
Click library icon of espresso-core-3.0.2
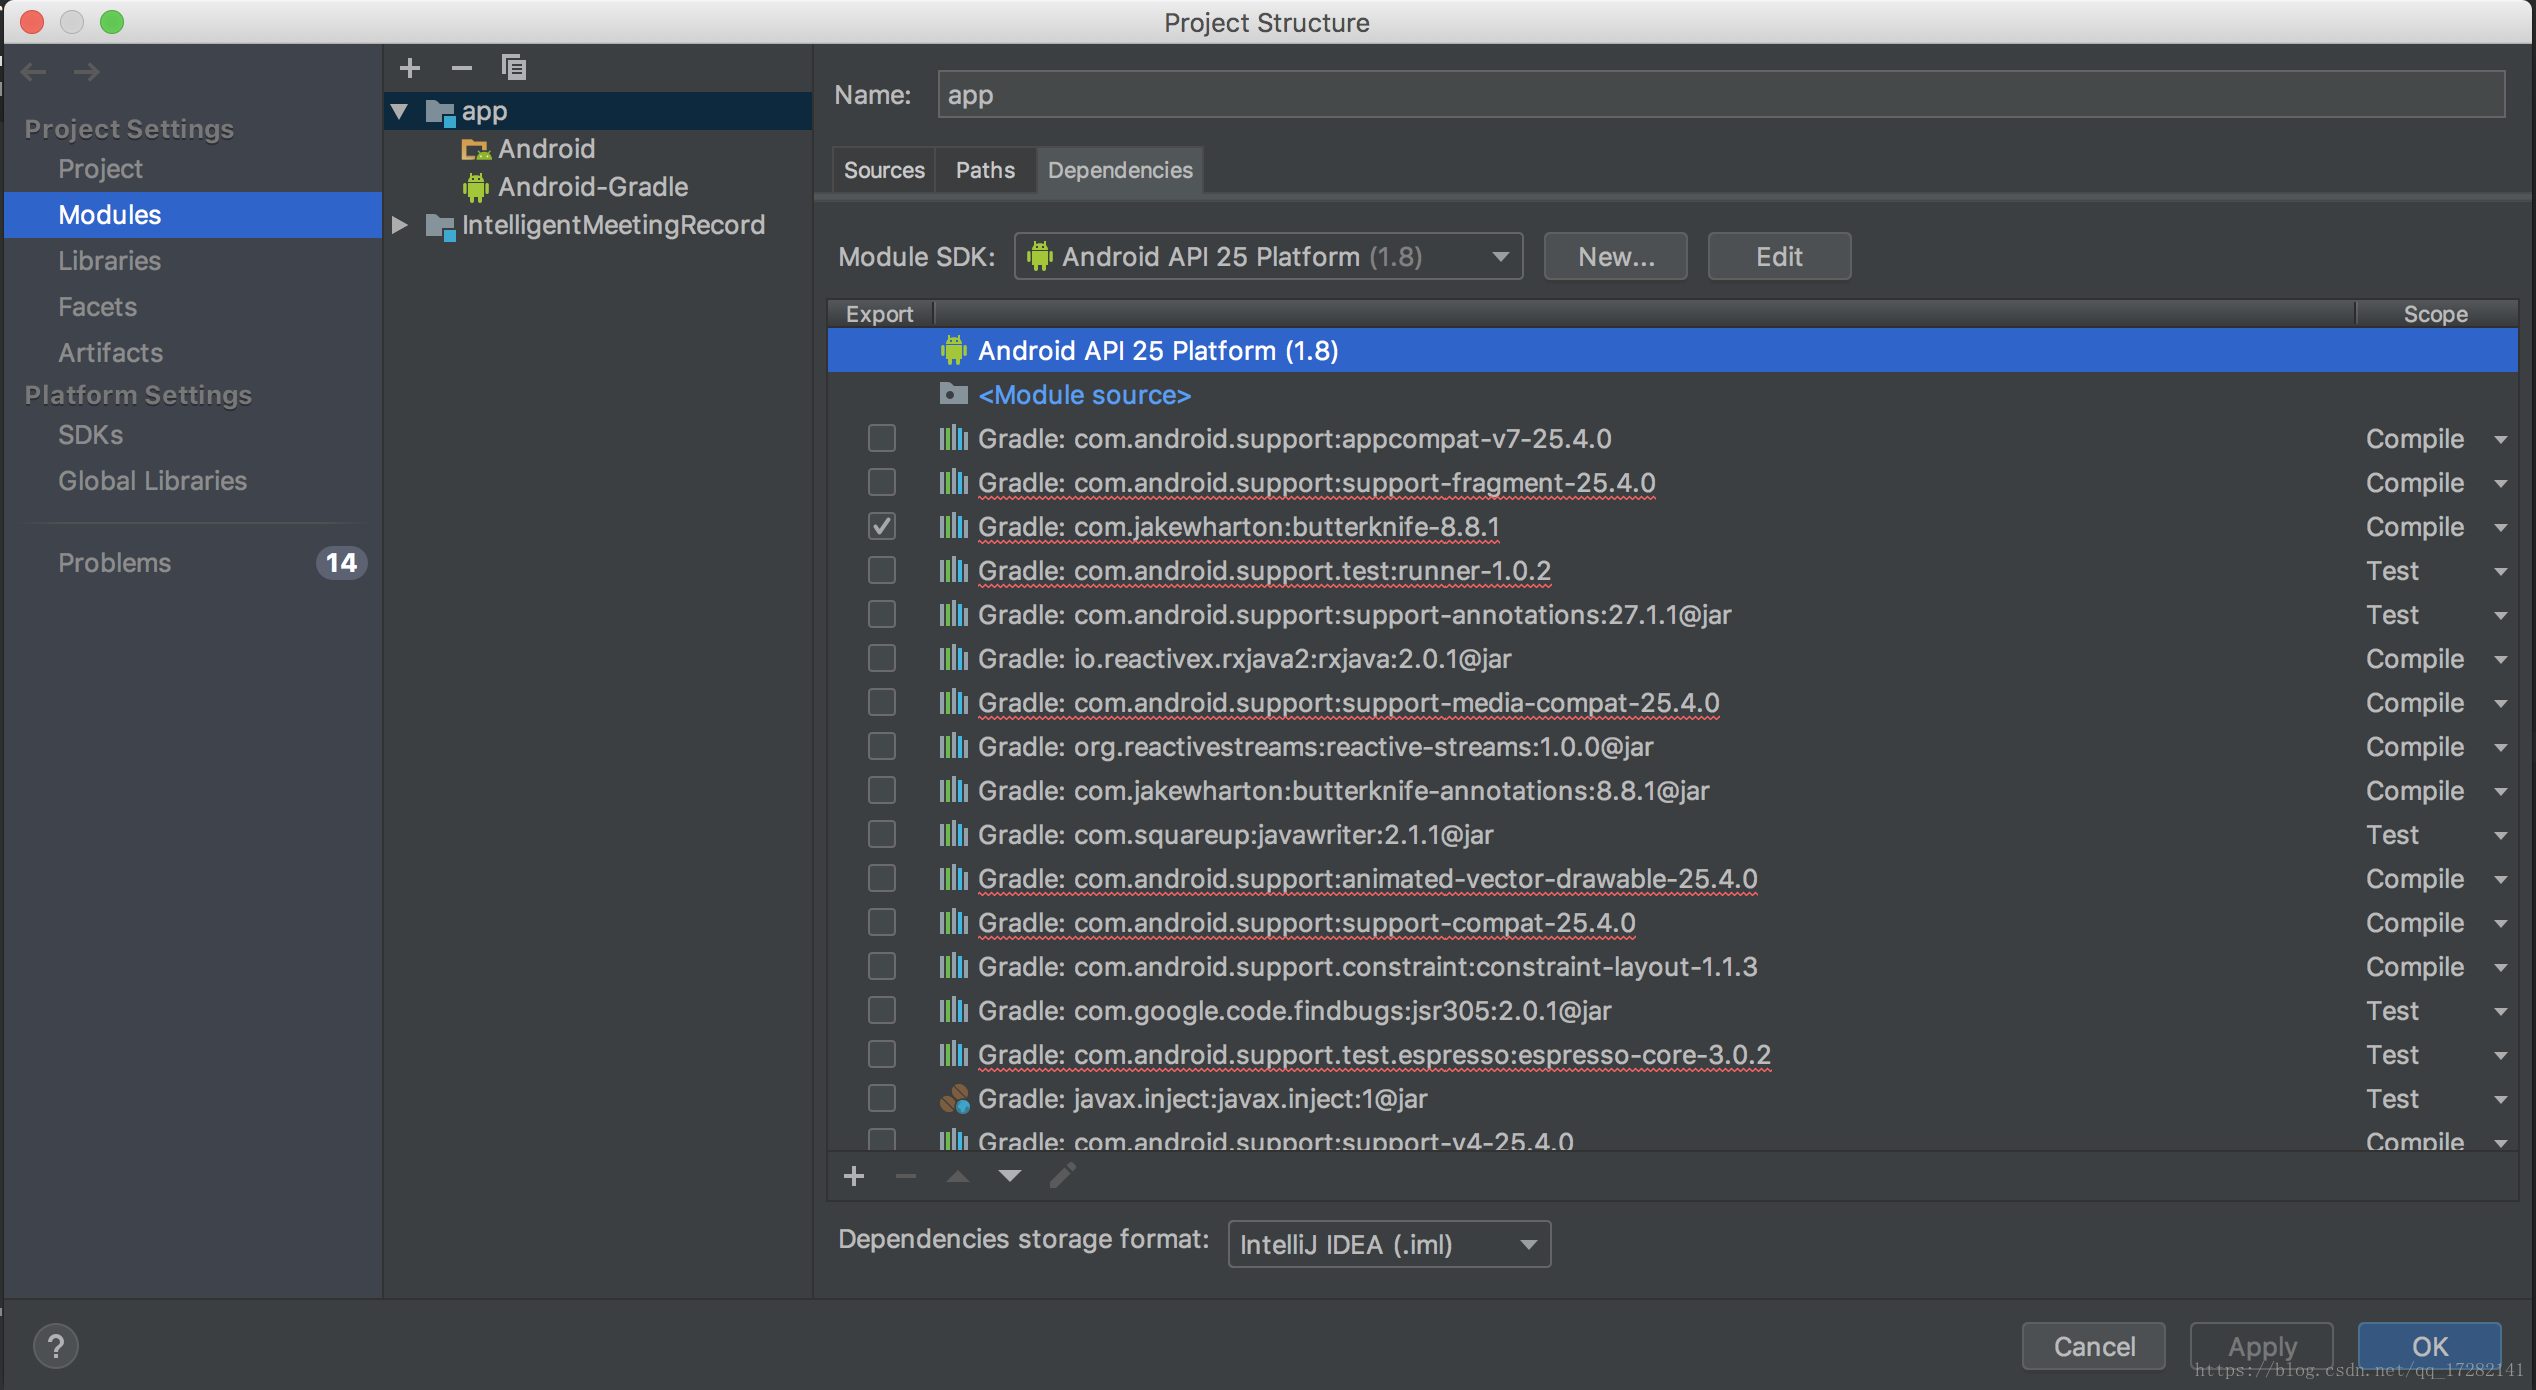954,1054
